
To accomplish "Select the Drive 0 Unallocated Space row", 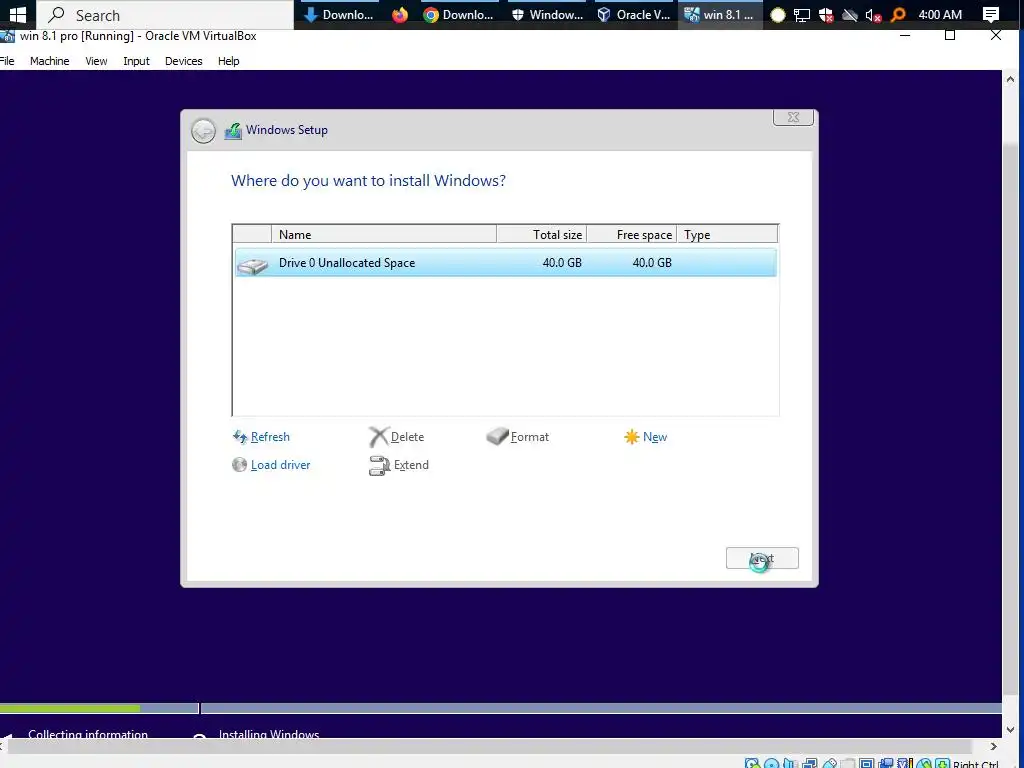I will [506, 263].
